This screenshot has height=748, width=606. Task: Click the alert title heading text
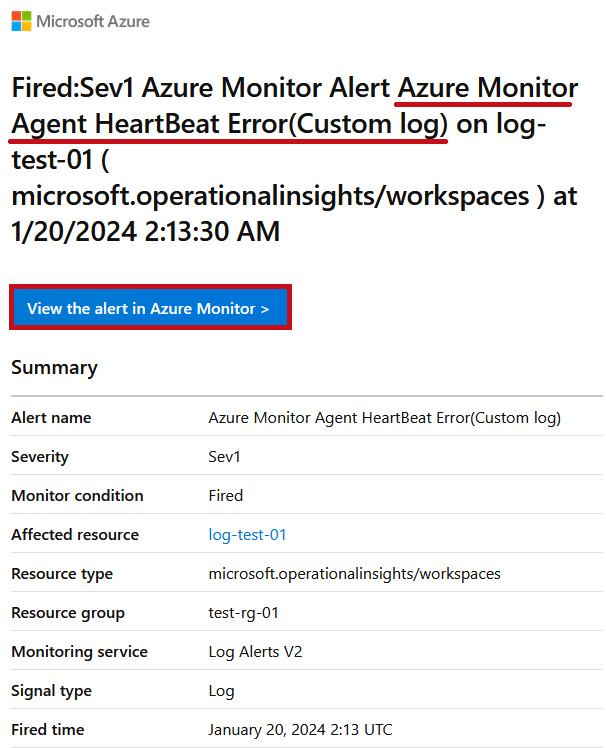pyautogui.click(x=294, y=159)
